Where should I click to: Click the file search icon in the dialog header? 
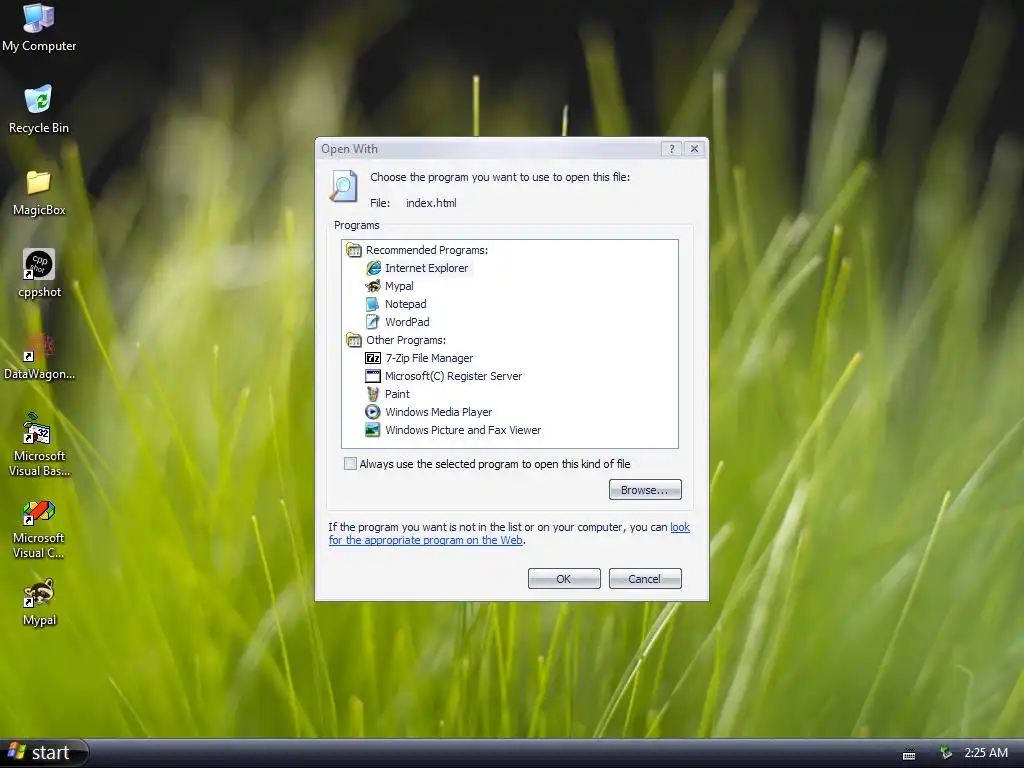click(344, 185)
